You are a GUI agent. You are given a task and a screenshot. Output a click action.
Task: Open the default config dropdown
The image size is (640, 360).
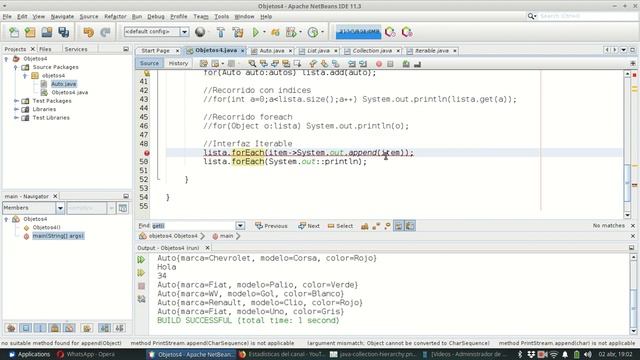coord(184,32)
